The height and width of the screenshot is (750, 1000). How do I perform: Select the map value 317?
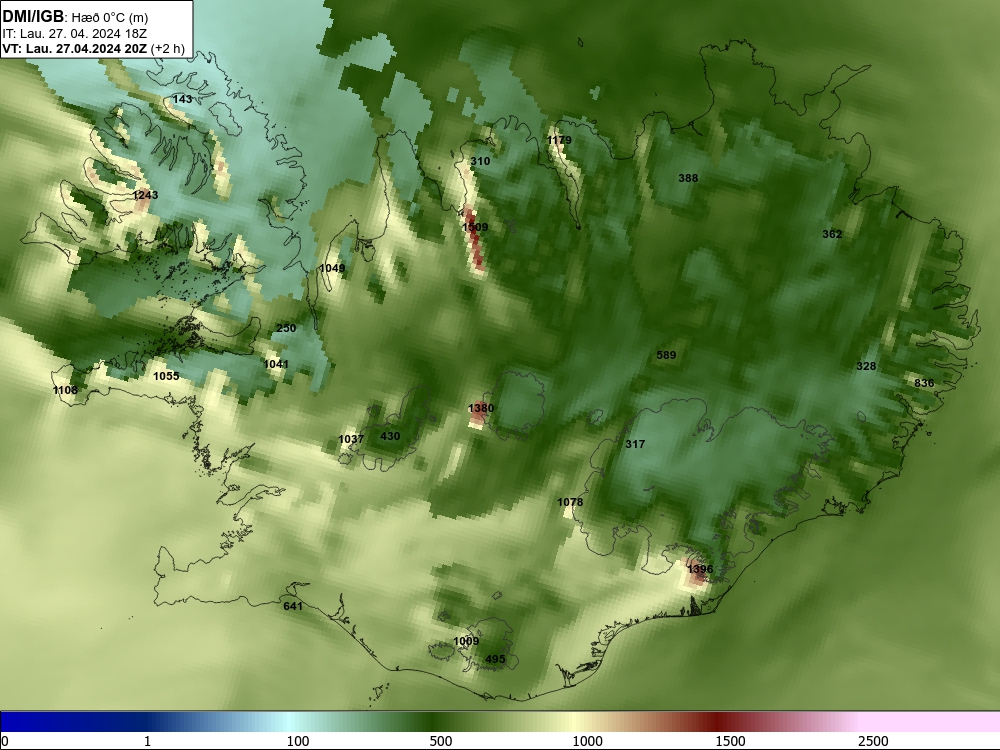pyautogui.click(x=635, y=444)
